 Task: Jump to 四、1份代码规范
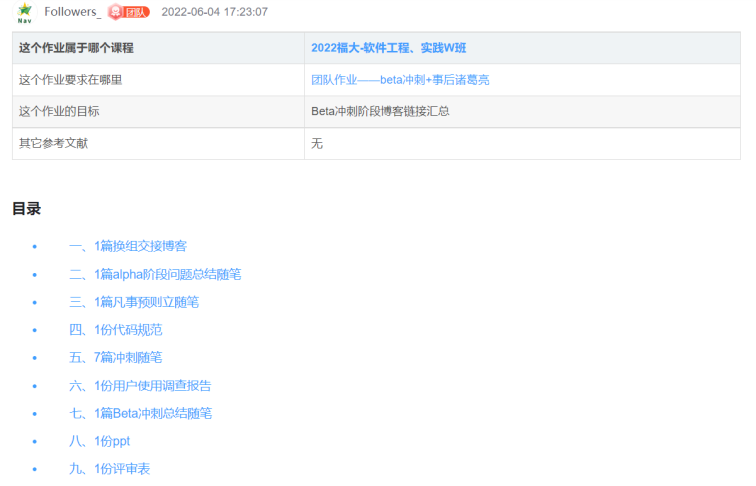116,330
